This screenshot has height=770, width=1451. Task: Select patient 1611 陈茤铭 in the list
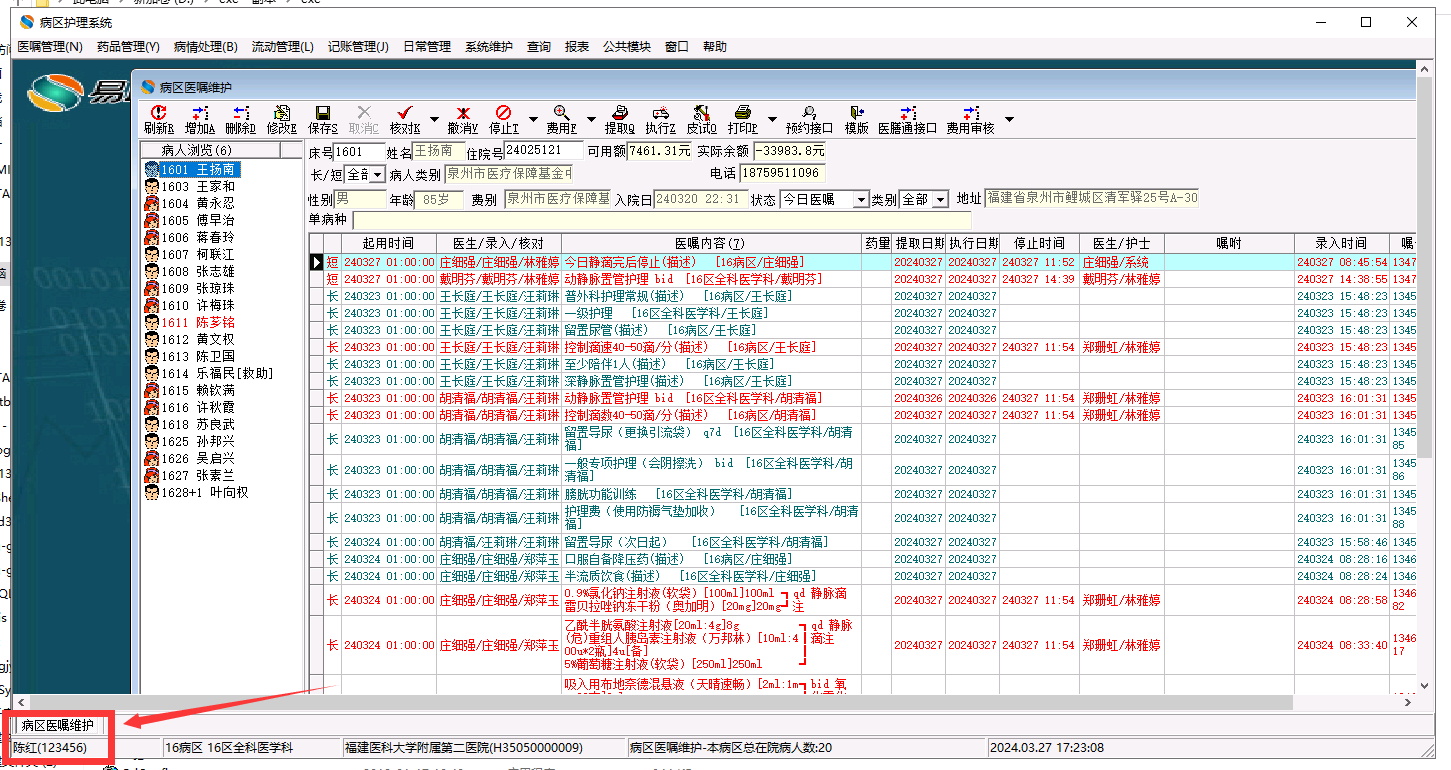[x=198, y=323]
